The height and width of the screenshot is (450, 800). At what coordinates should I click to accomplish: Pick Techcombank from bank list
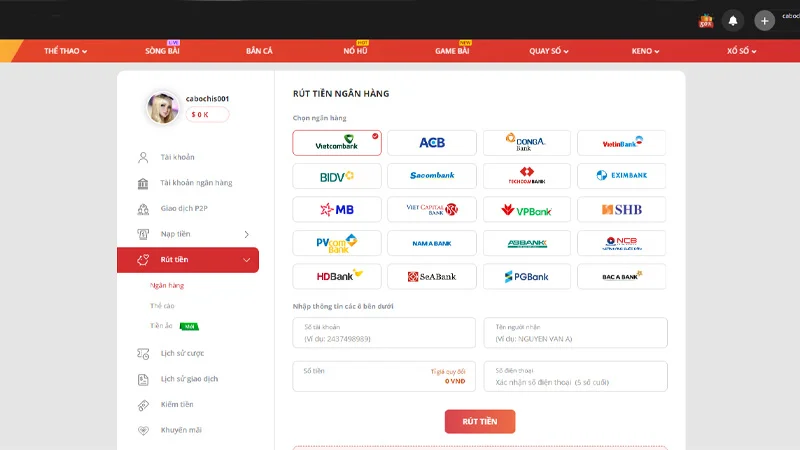coord(526,176)
